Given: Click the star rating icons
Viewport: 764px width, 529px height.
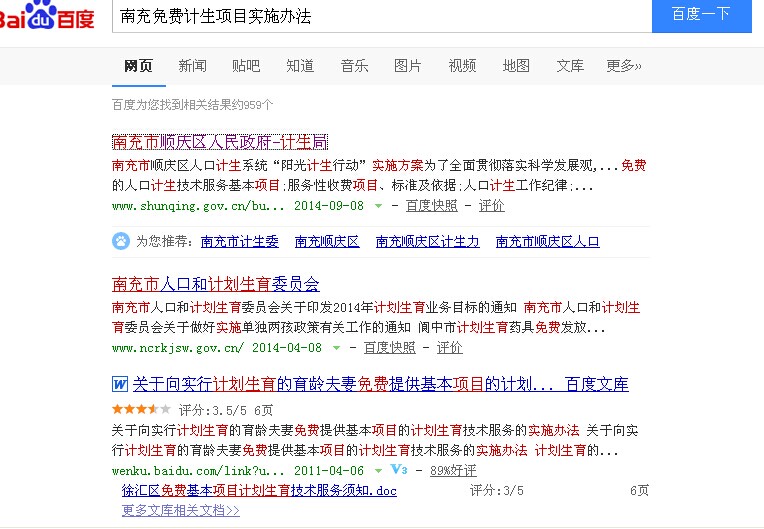Looking at the screenshot, I should [134, 409].
